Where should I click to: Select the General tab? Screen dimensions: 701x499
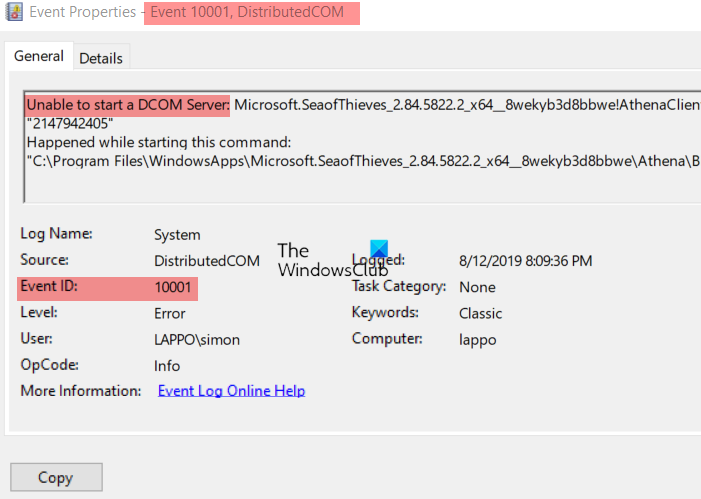coord(39,57)
